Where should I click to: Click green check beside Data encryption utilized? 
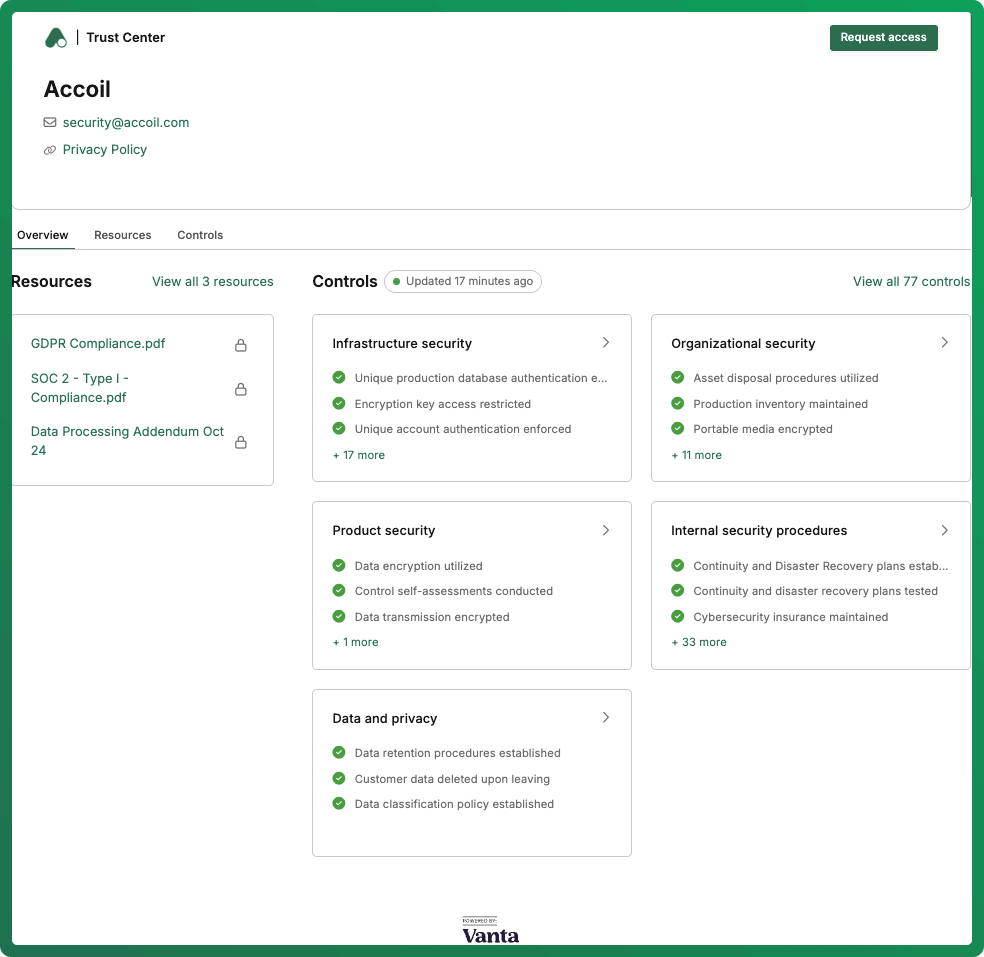click(x=339, y=565)
